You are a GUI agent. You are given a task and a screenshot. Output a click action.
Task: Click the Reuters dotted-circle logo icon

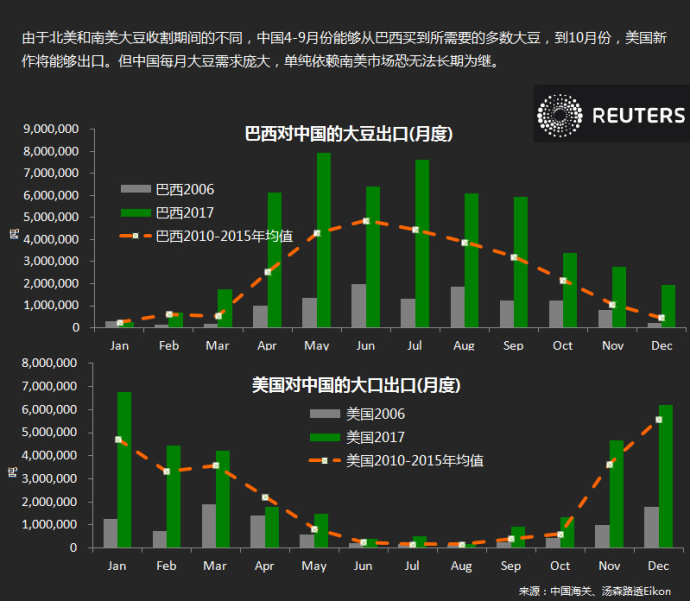tap(559, 115)
